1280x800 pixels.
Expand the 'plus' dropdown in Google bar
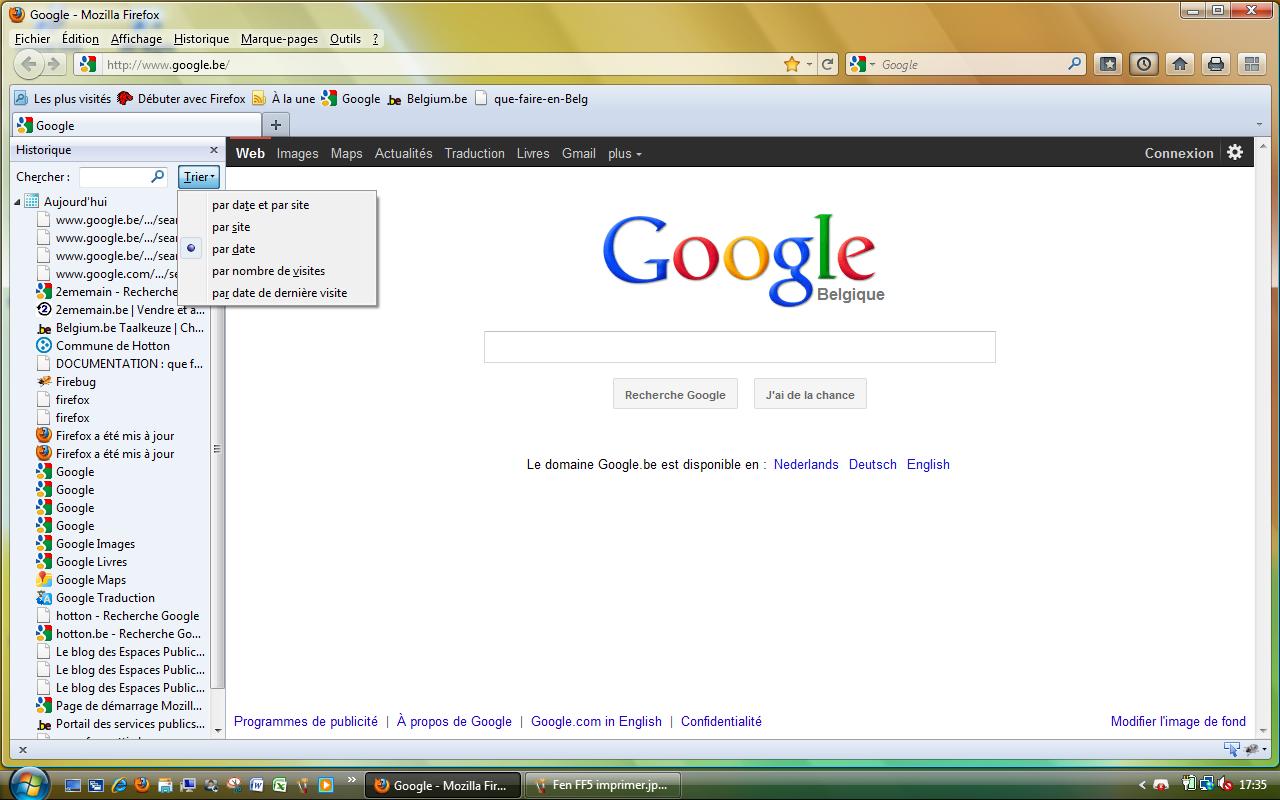tap(624, 153)
